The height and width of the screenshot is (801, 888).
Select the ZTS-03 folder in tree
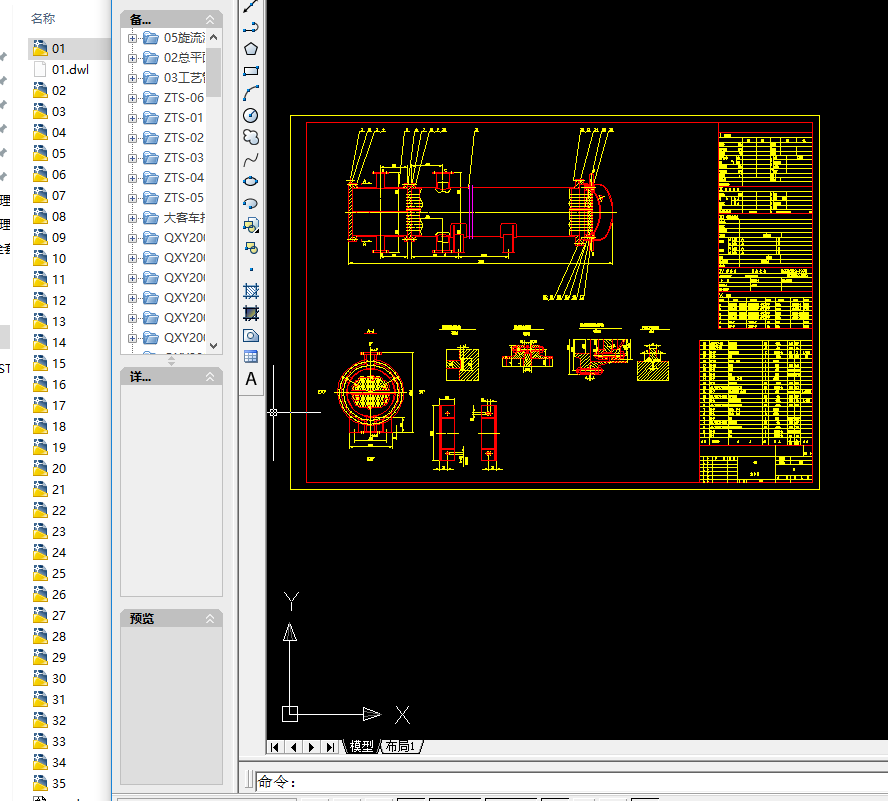(183, 158)
